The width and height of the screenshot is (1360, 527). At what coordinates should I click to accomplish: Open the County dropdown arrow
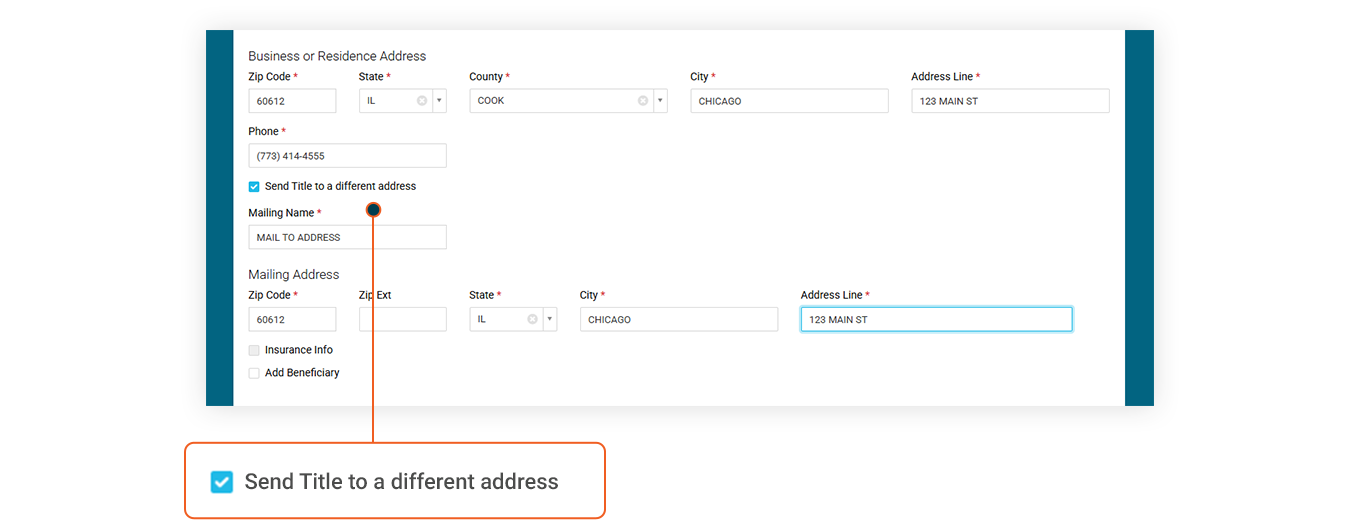click(x=660, y=101)
